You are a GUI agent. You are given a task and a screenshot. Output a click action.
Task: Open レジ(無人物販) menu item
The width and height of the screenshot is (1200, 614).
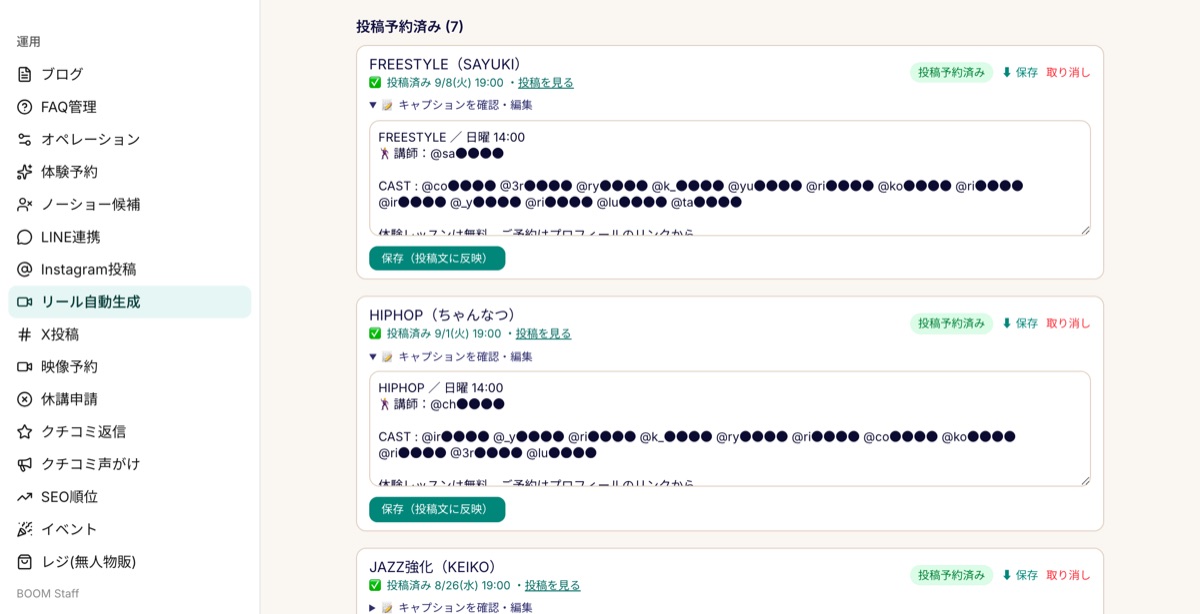coord(130,562)
